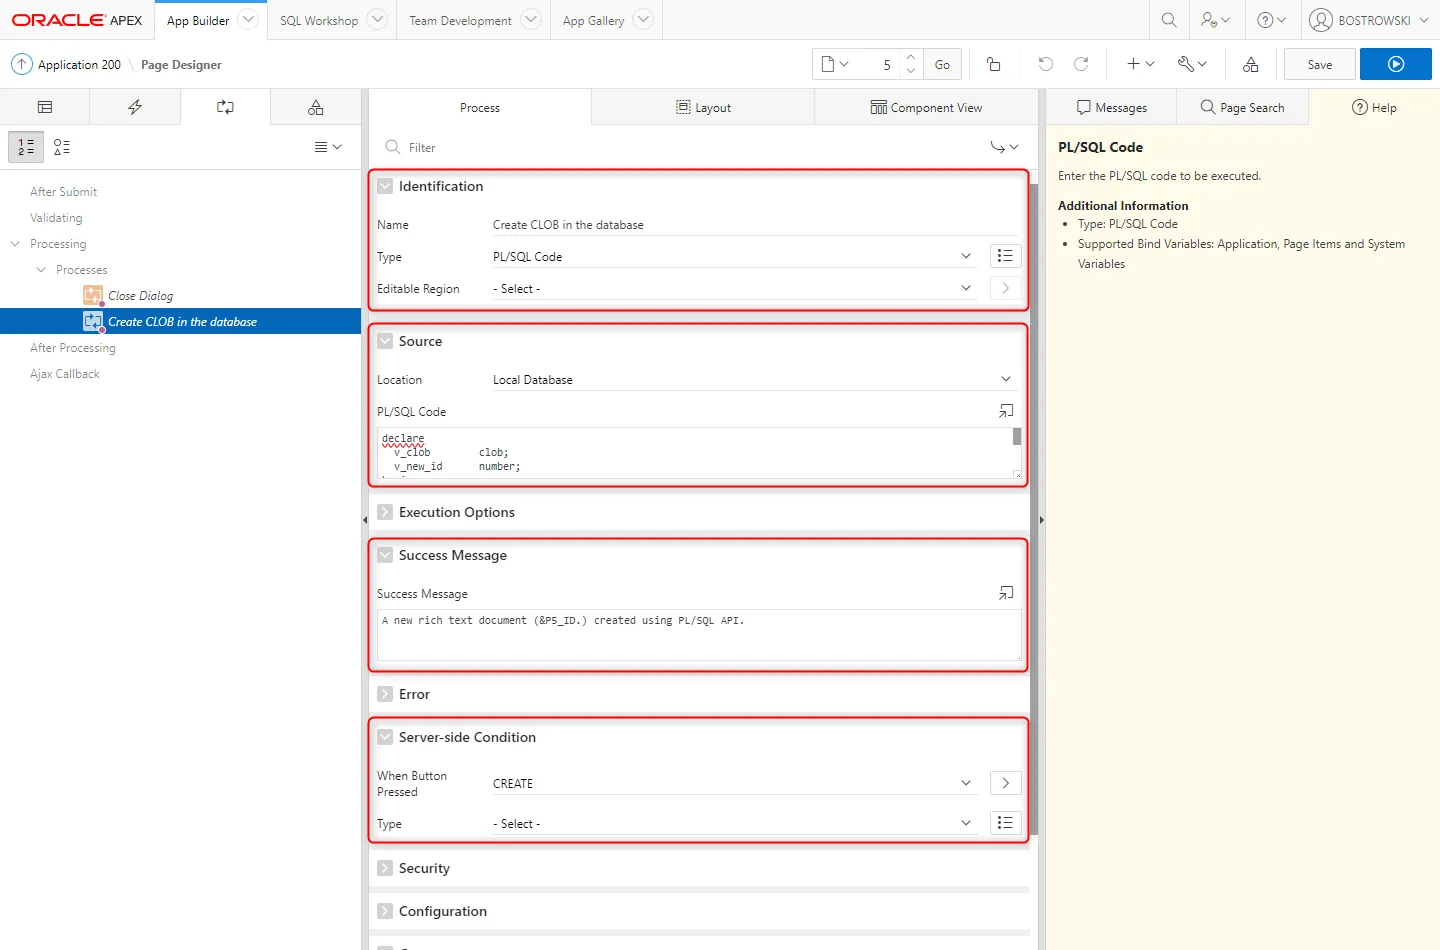Collapse the Identification section
Viewport: 1440px width, 950px height.
(385, 186)
